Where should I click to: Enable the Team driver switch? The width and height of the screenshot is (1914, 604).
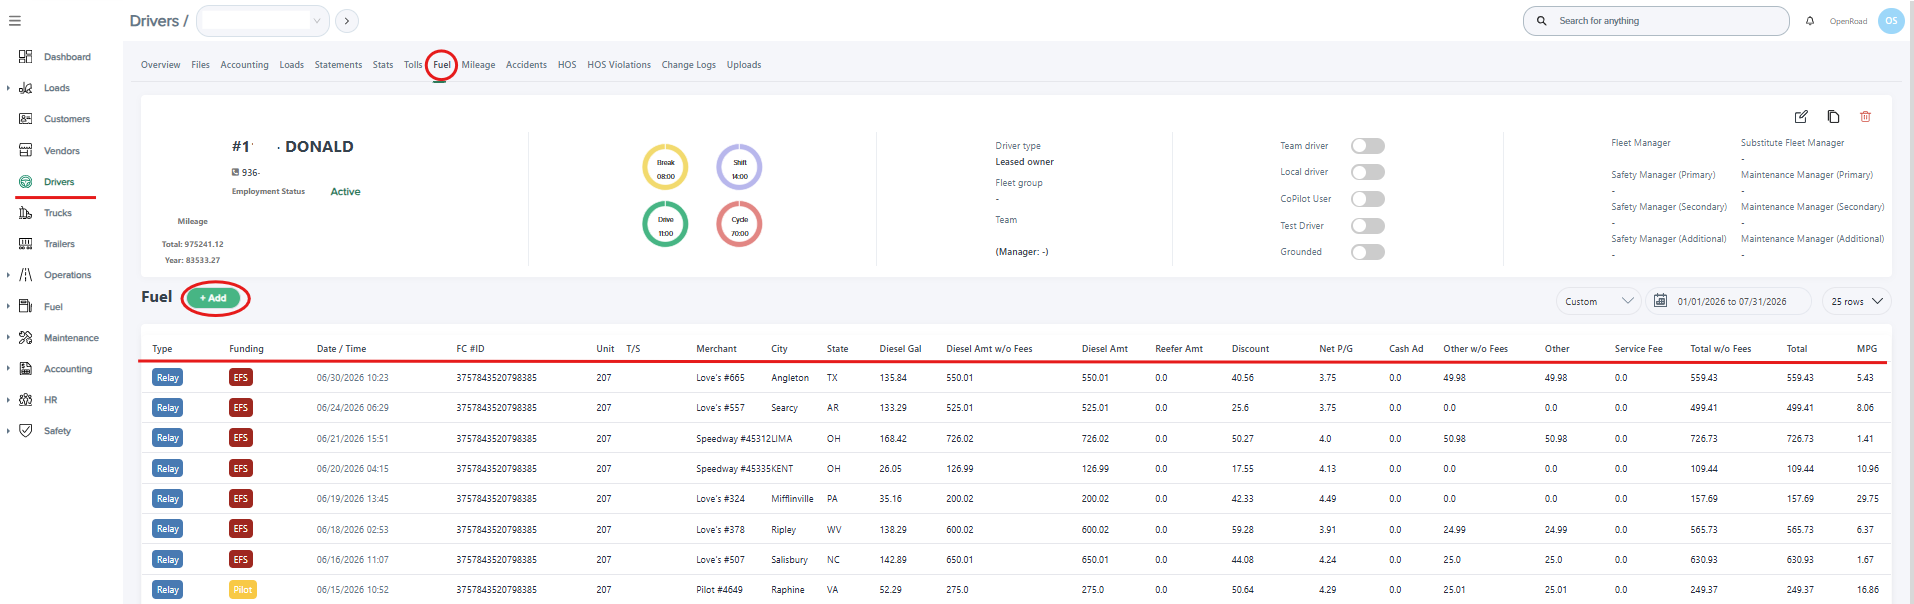1367,146
